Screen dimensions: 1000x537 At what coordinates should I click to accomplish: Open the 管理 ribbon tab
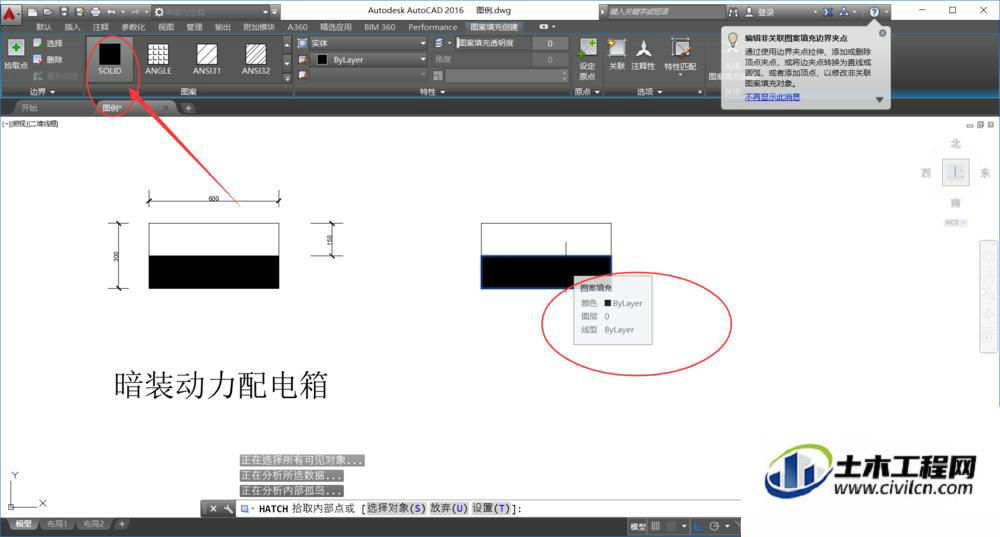194,27
